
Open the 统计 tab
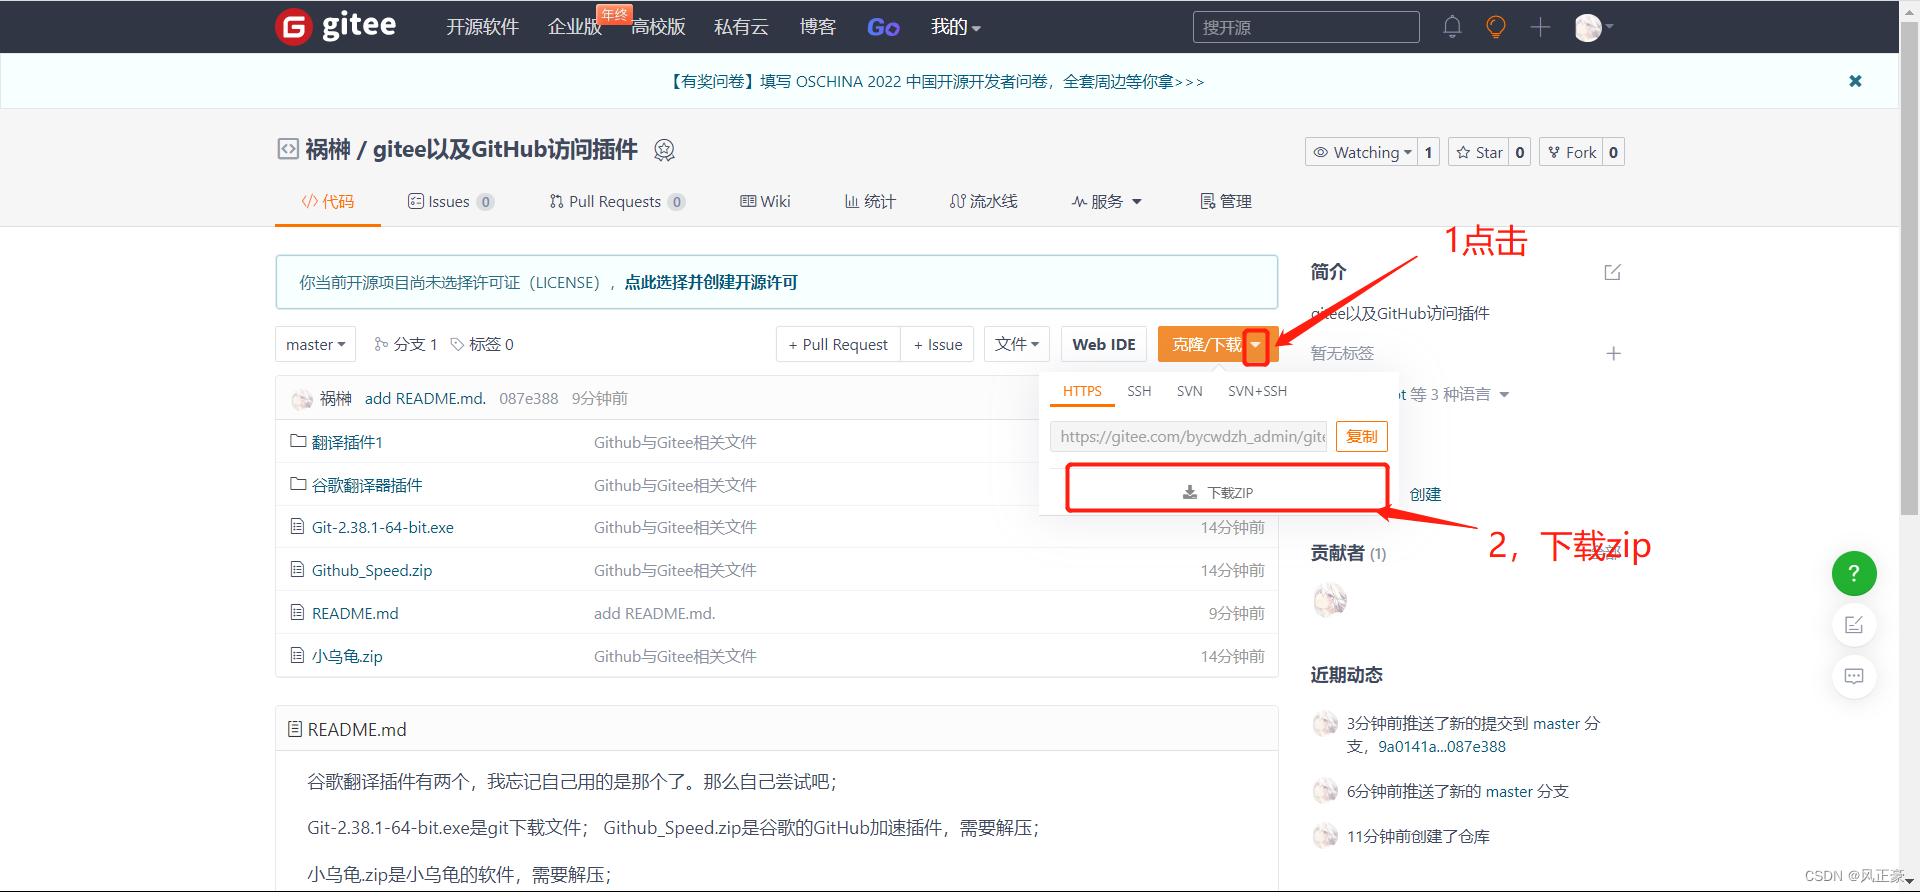870,202
